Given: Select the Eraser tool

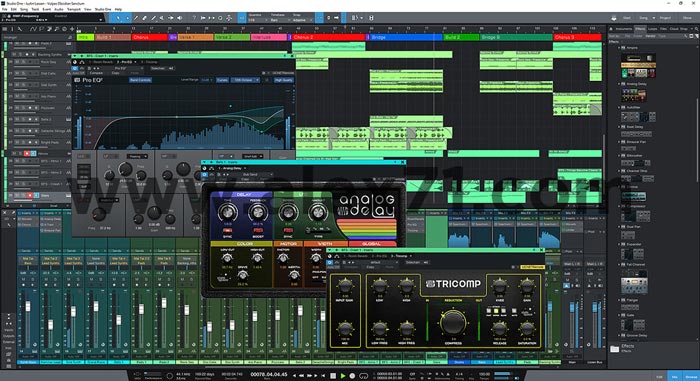Looking at the screenshot, I should click(x=145, y=18).
